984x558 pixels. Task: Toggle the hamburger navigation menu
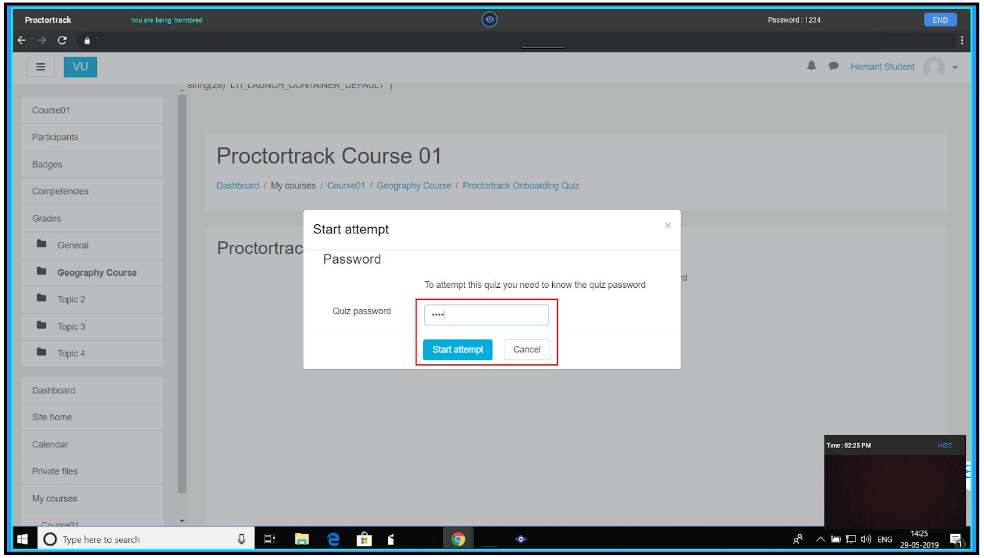pos(40,67)
